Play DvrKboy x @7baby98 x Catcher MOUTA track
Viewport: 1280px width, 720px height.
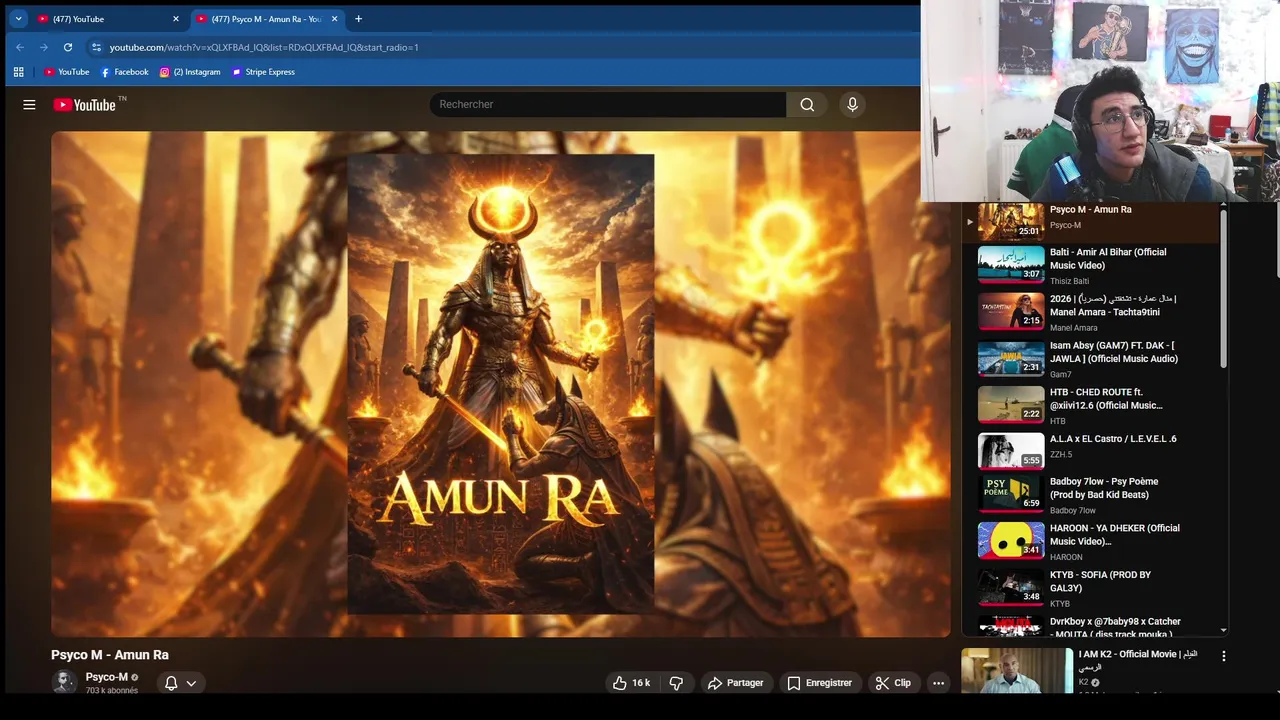(x=1092, y=626)
